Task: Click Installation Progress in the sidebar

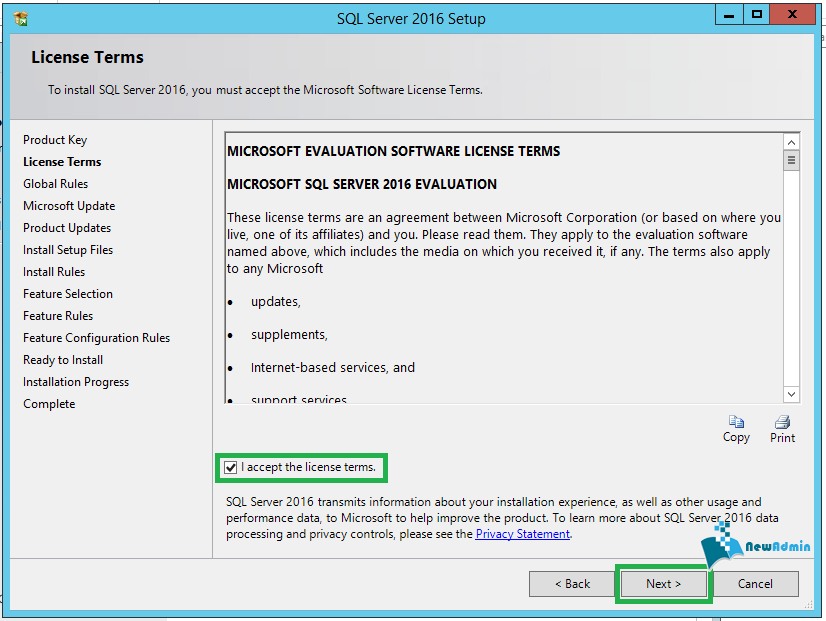Action: point(76,382)
